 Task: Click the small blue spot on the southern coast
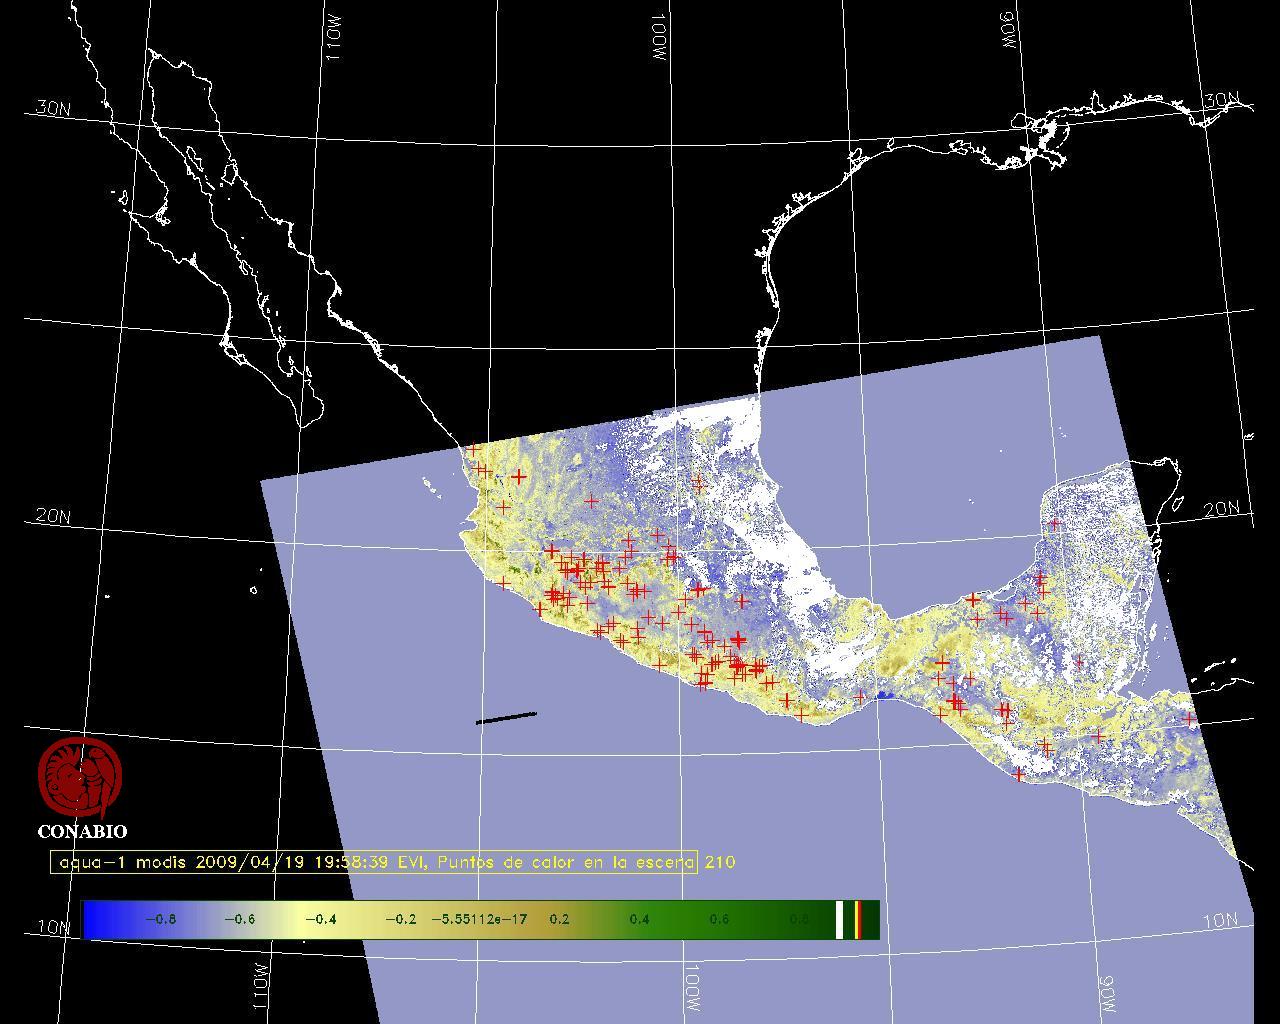tap(884, 694)
